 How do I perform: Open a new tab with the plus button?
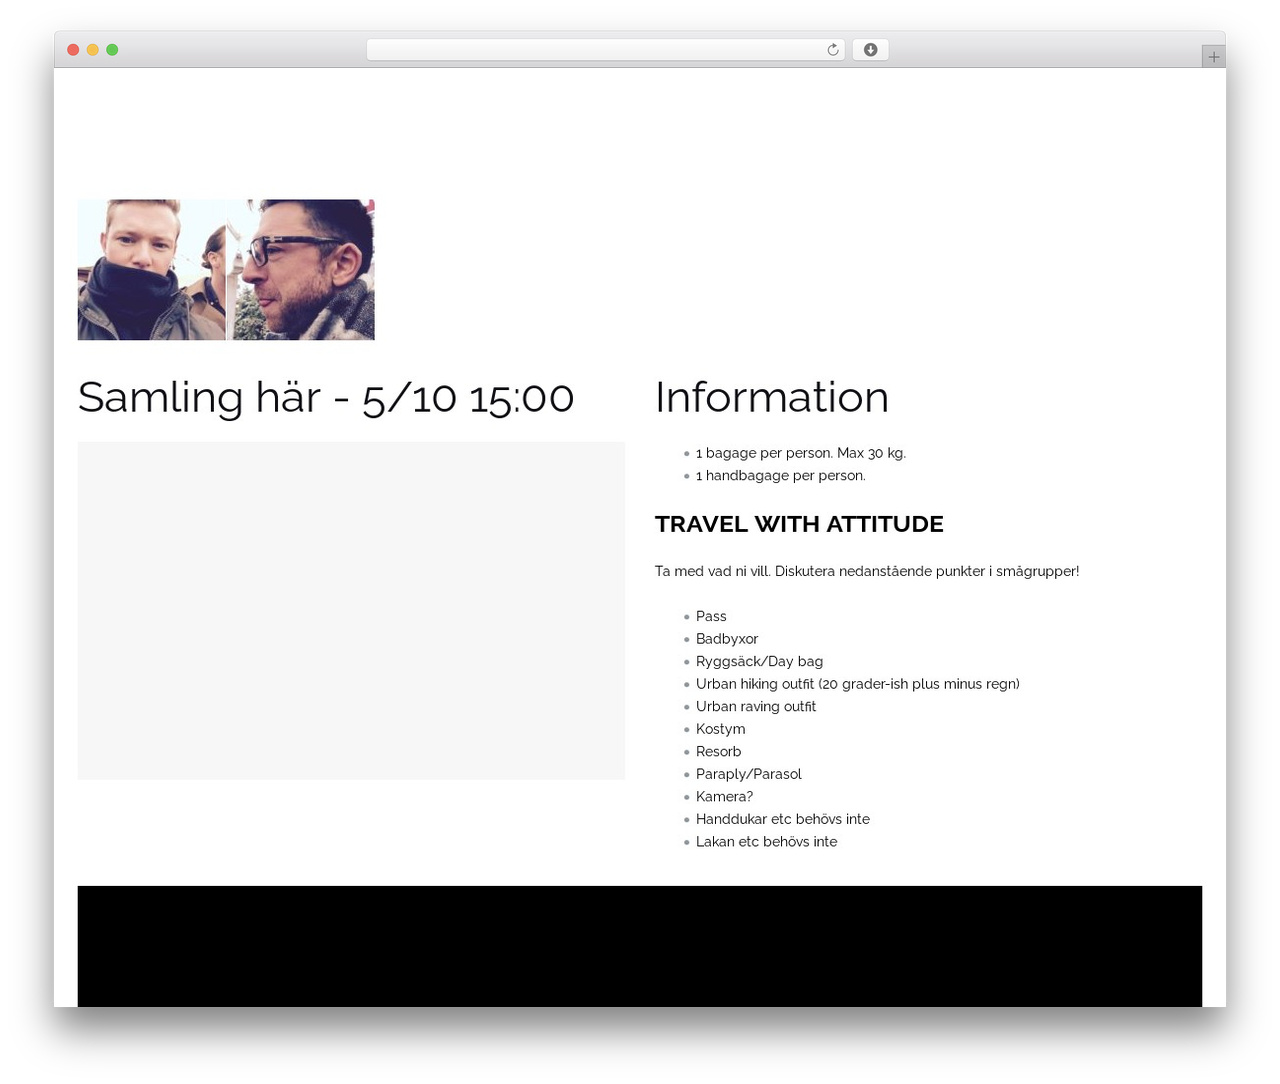(1213, 57)
